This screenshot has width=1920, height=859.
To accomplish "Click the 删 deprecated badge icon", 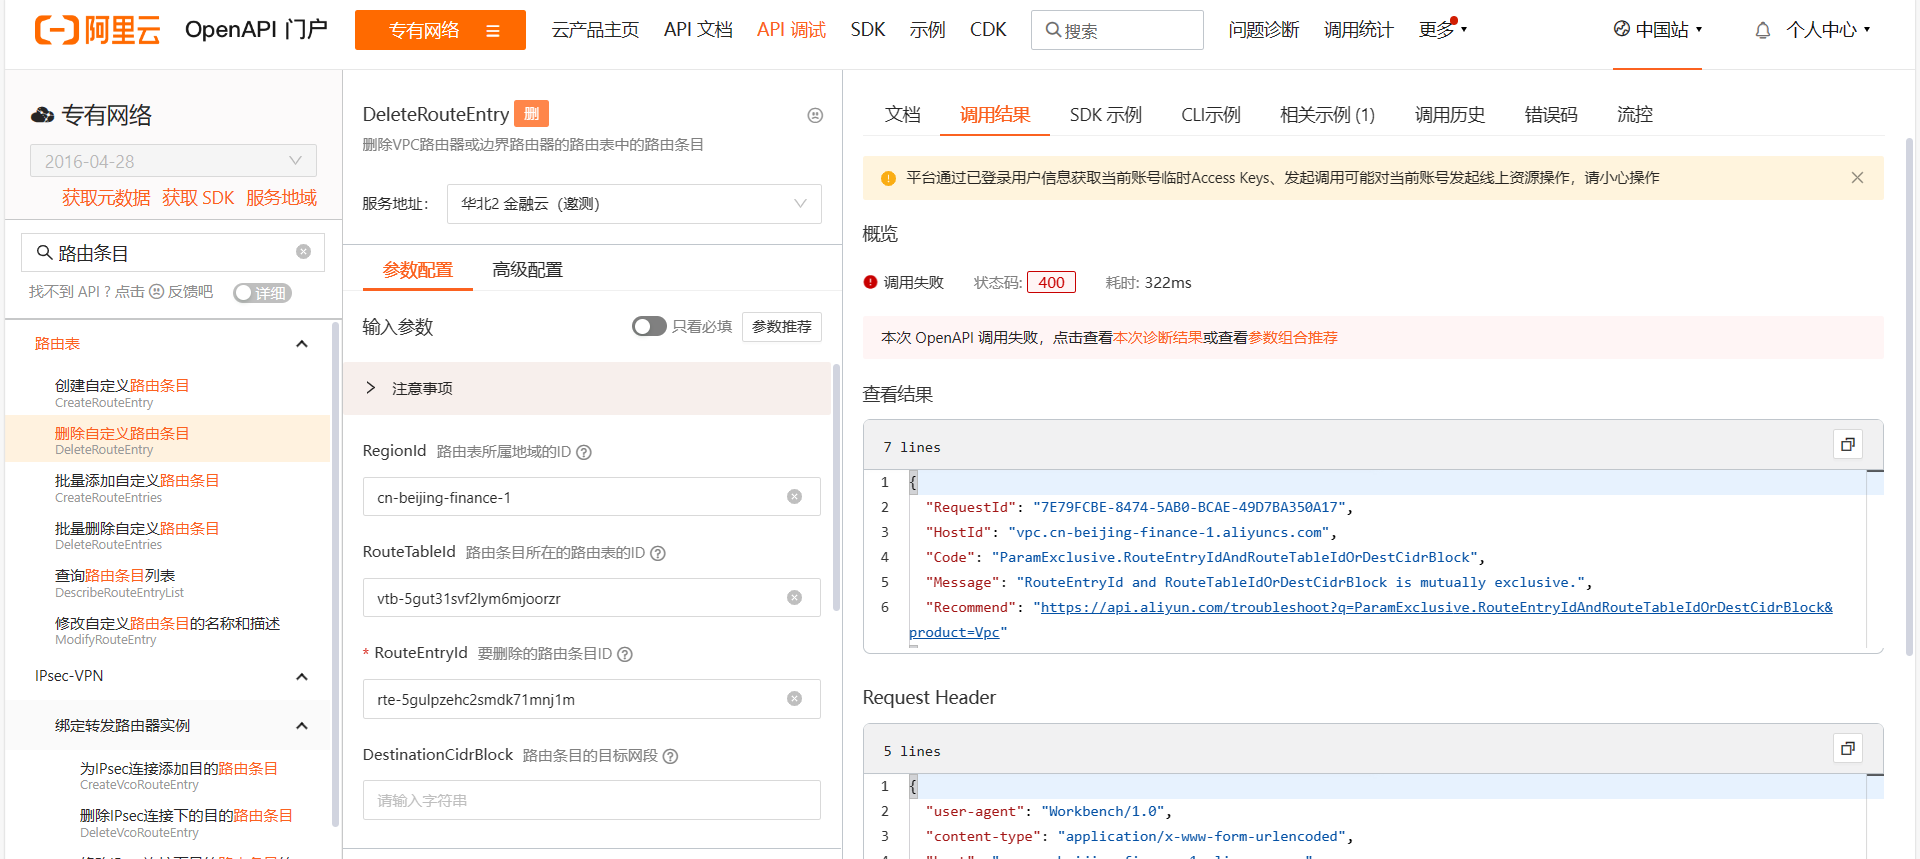I will pos(531,114).
